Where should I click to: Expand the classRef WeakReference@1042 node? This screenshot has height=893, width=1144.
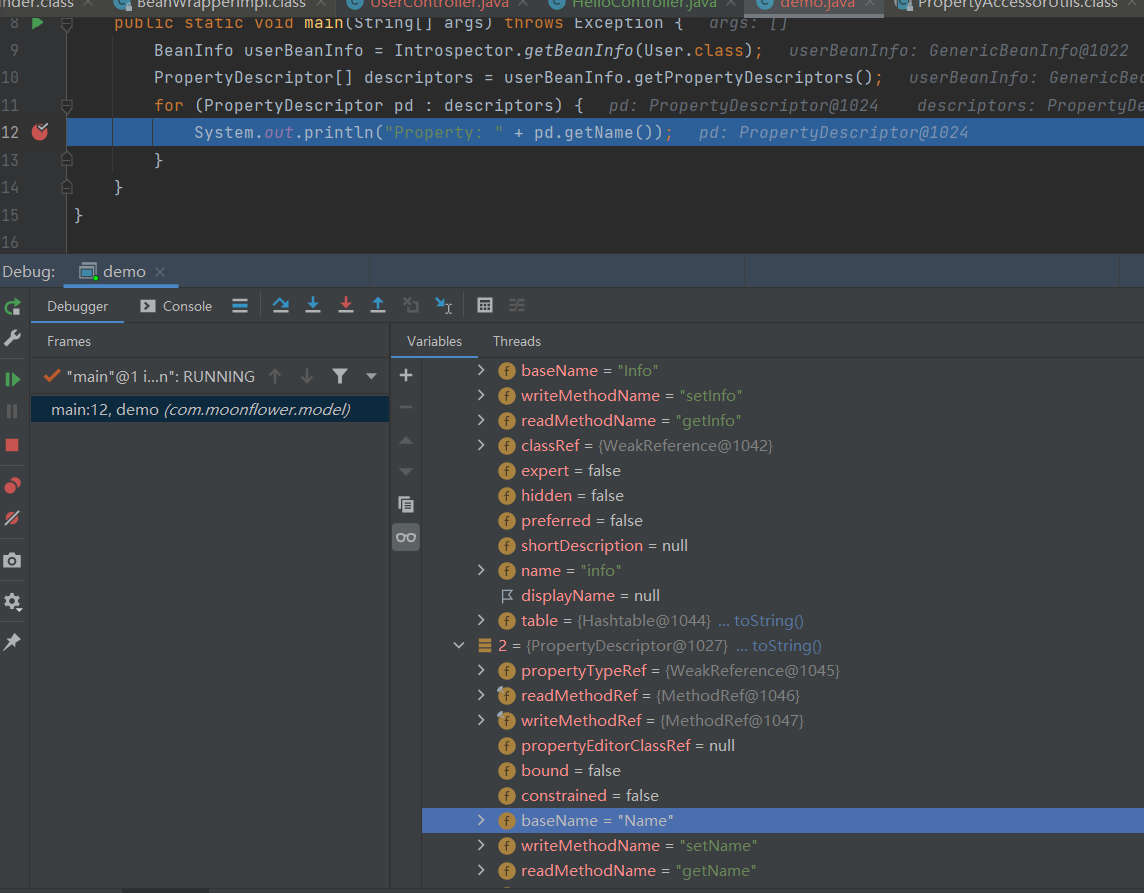coord(481,446)
